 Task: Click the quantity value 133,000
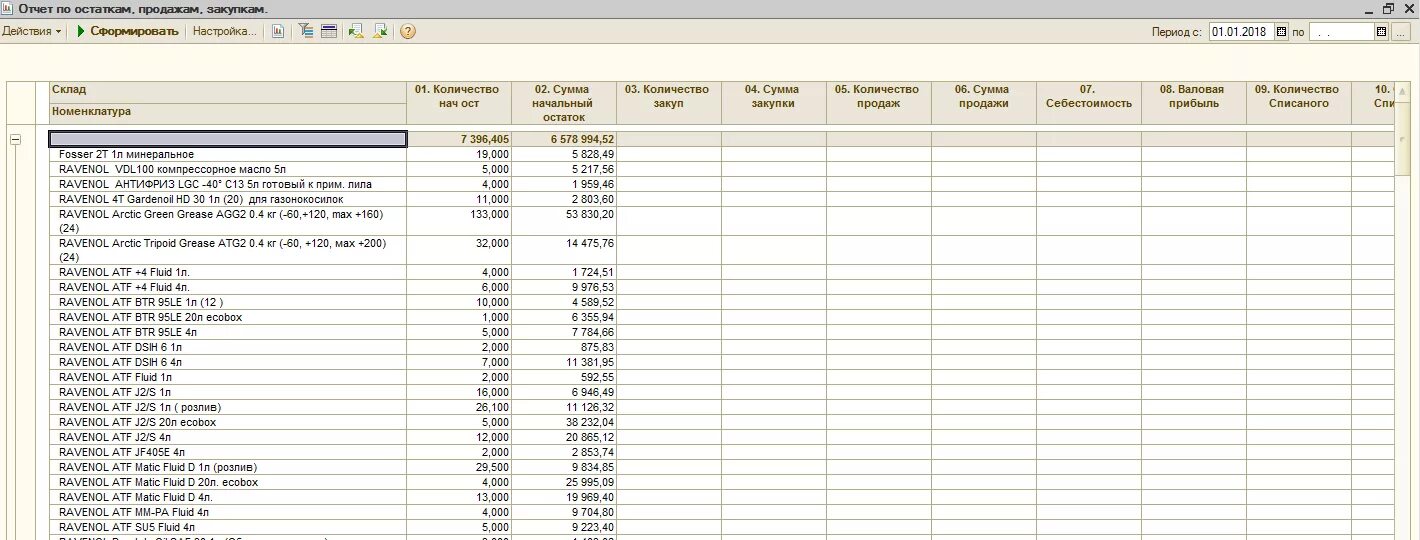point(487,214)
